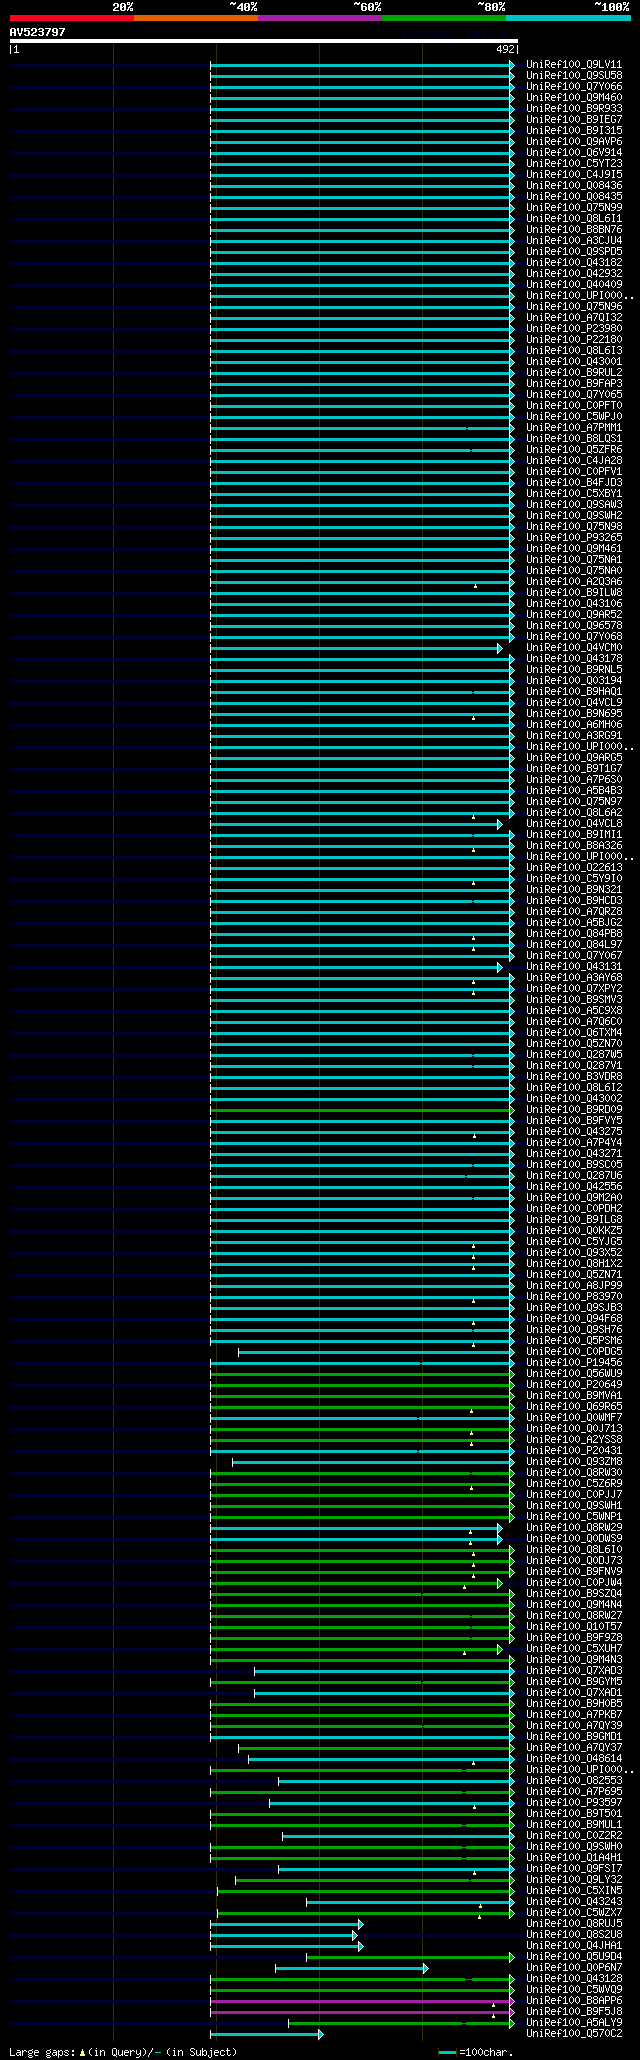640x2060 pixels.
Task: Open hit UniRef100_B9R933
Action: (x=574, y=109)
